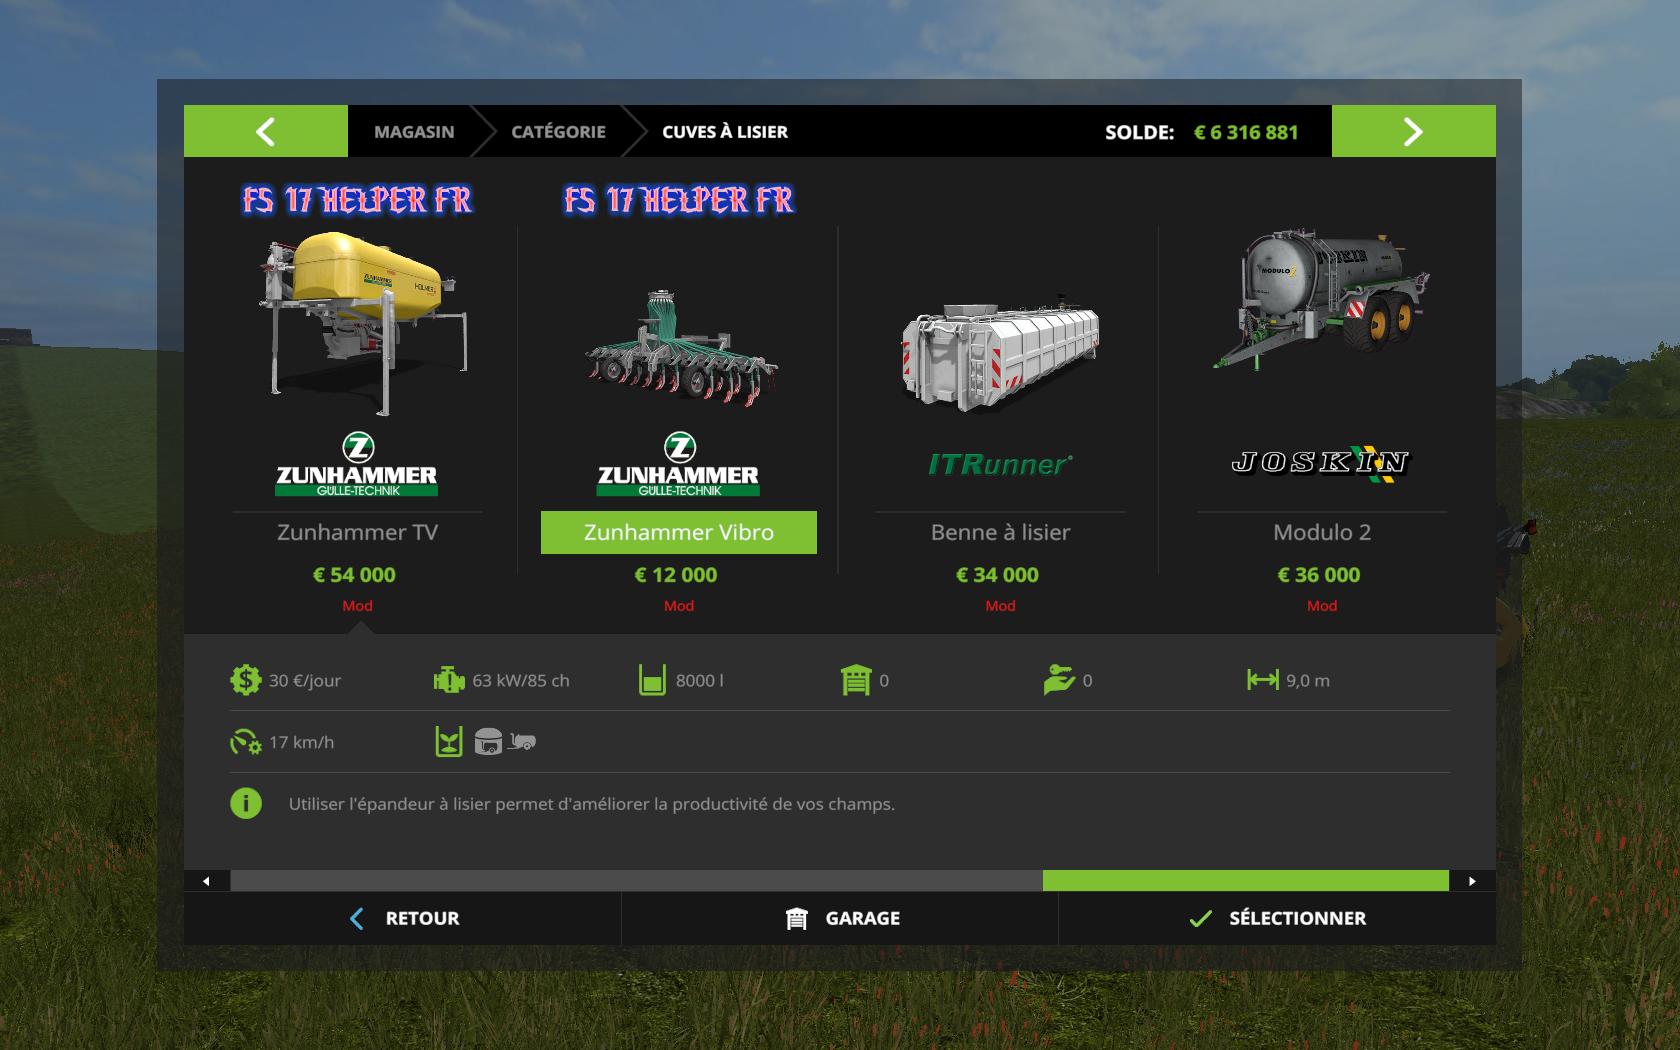Click the green horizontal scrollbar thumb

click(1246, 880)
